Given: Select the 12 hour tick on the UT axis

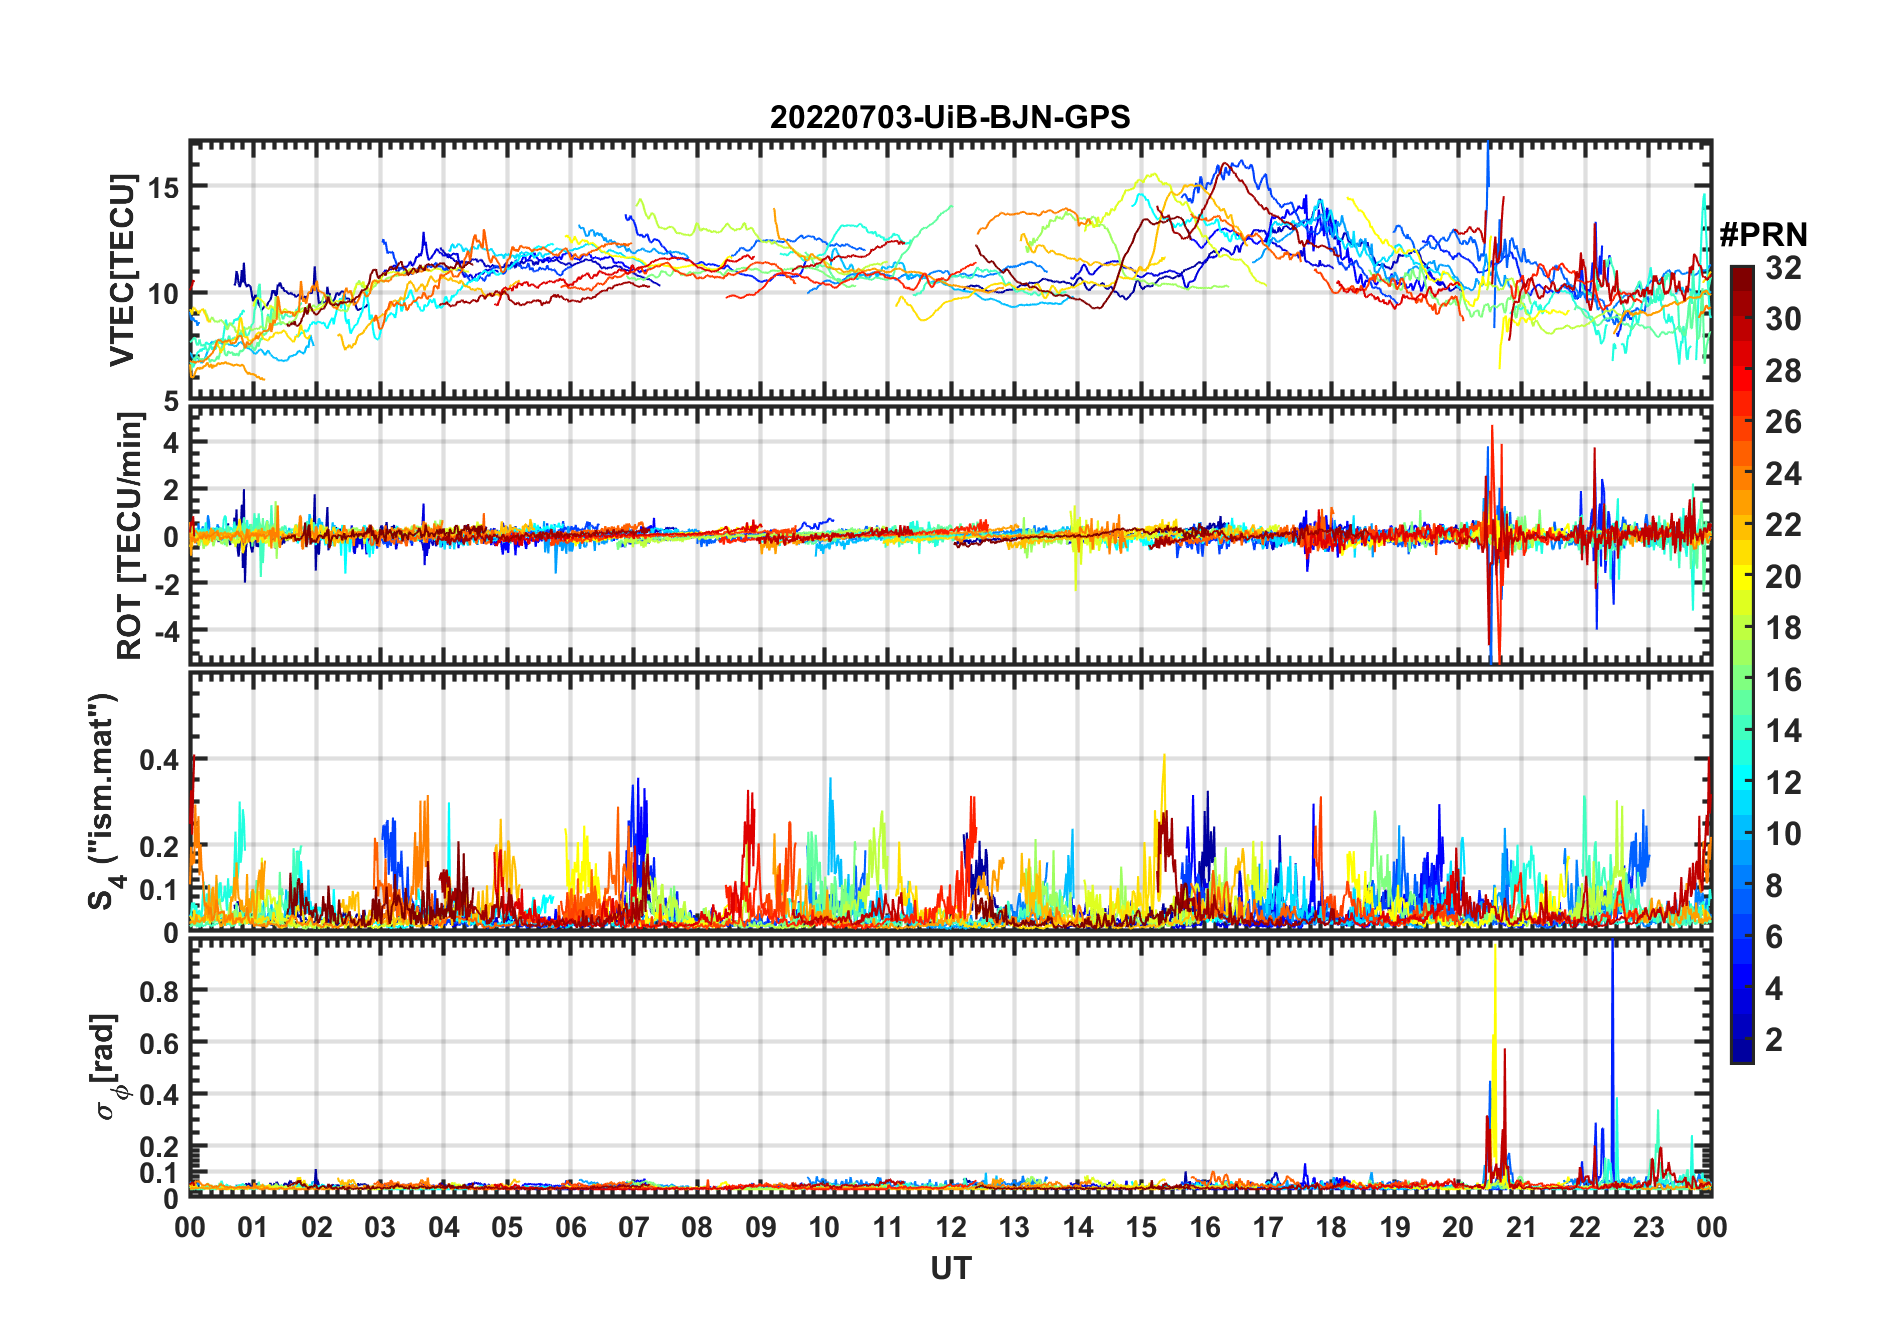Looking at the screenshot, I should click(951, 1227).
